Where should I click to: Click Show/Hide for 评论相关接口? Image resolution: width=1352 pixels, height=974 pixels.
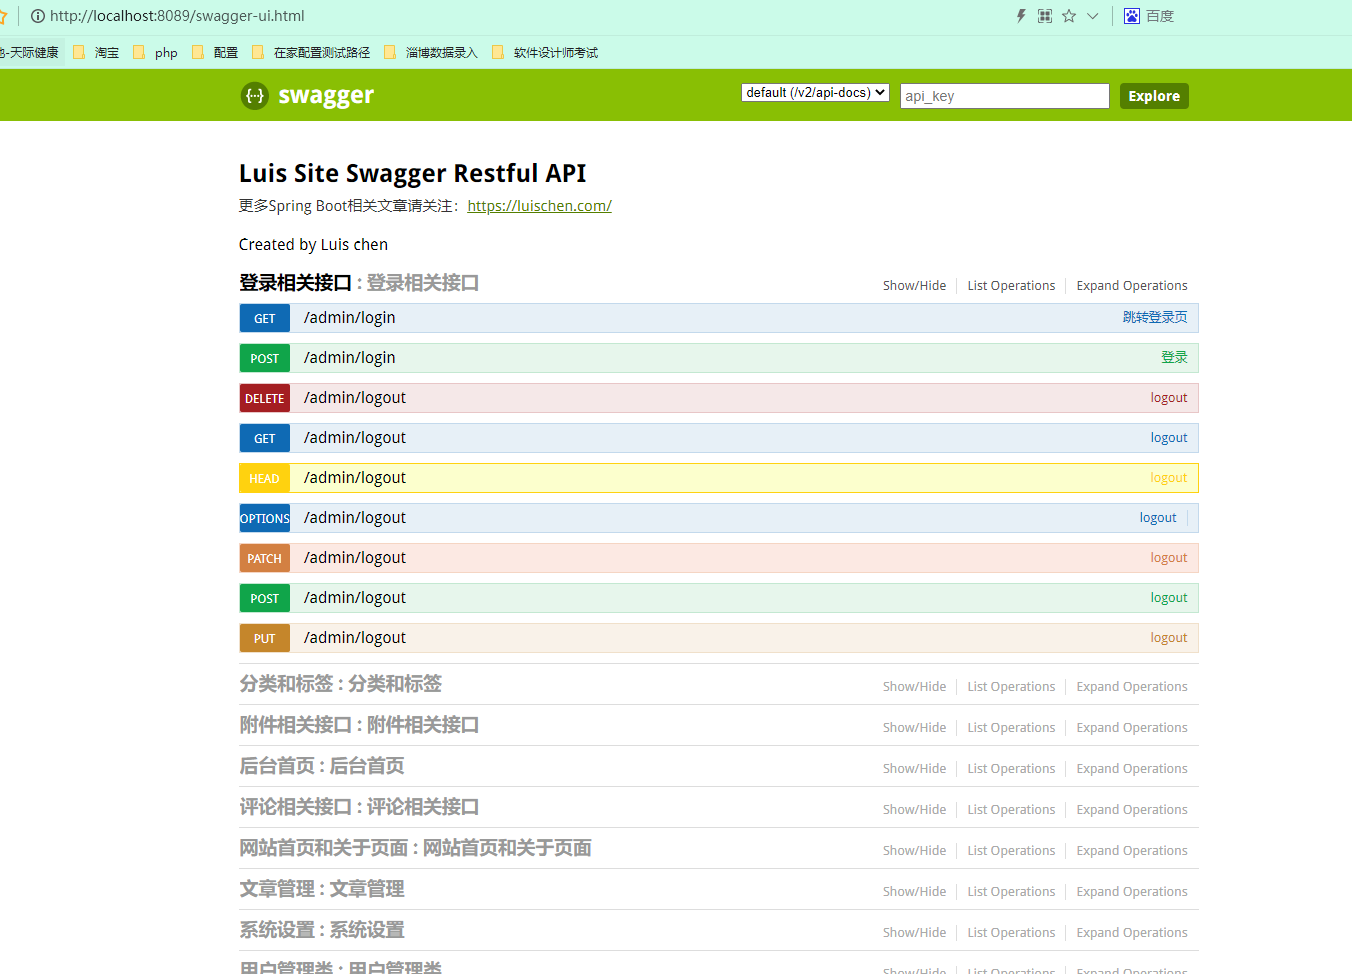point(914,810)
